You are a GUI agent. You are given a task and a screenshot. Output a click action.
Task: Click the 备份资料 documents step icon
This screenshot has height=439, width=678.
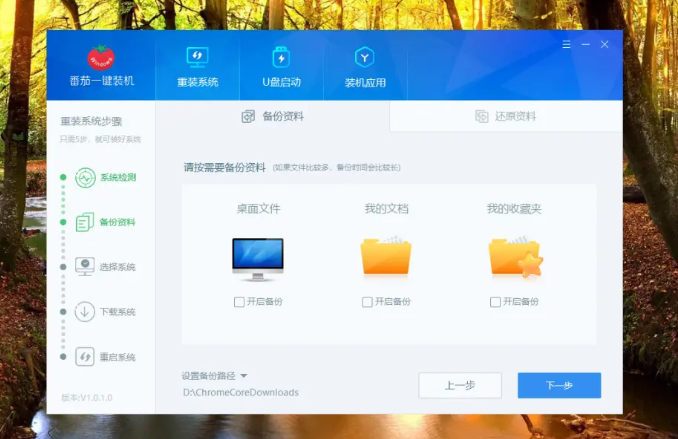click(85, 222)
